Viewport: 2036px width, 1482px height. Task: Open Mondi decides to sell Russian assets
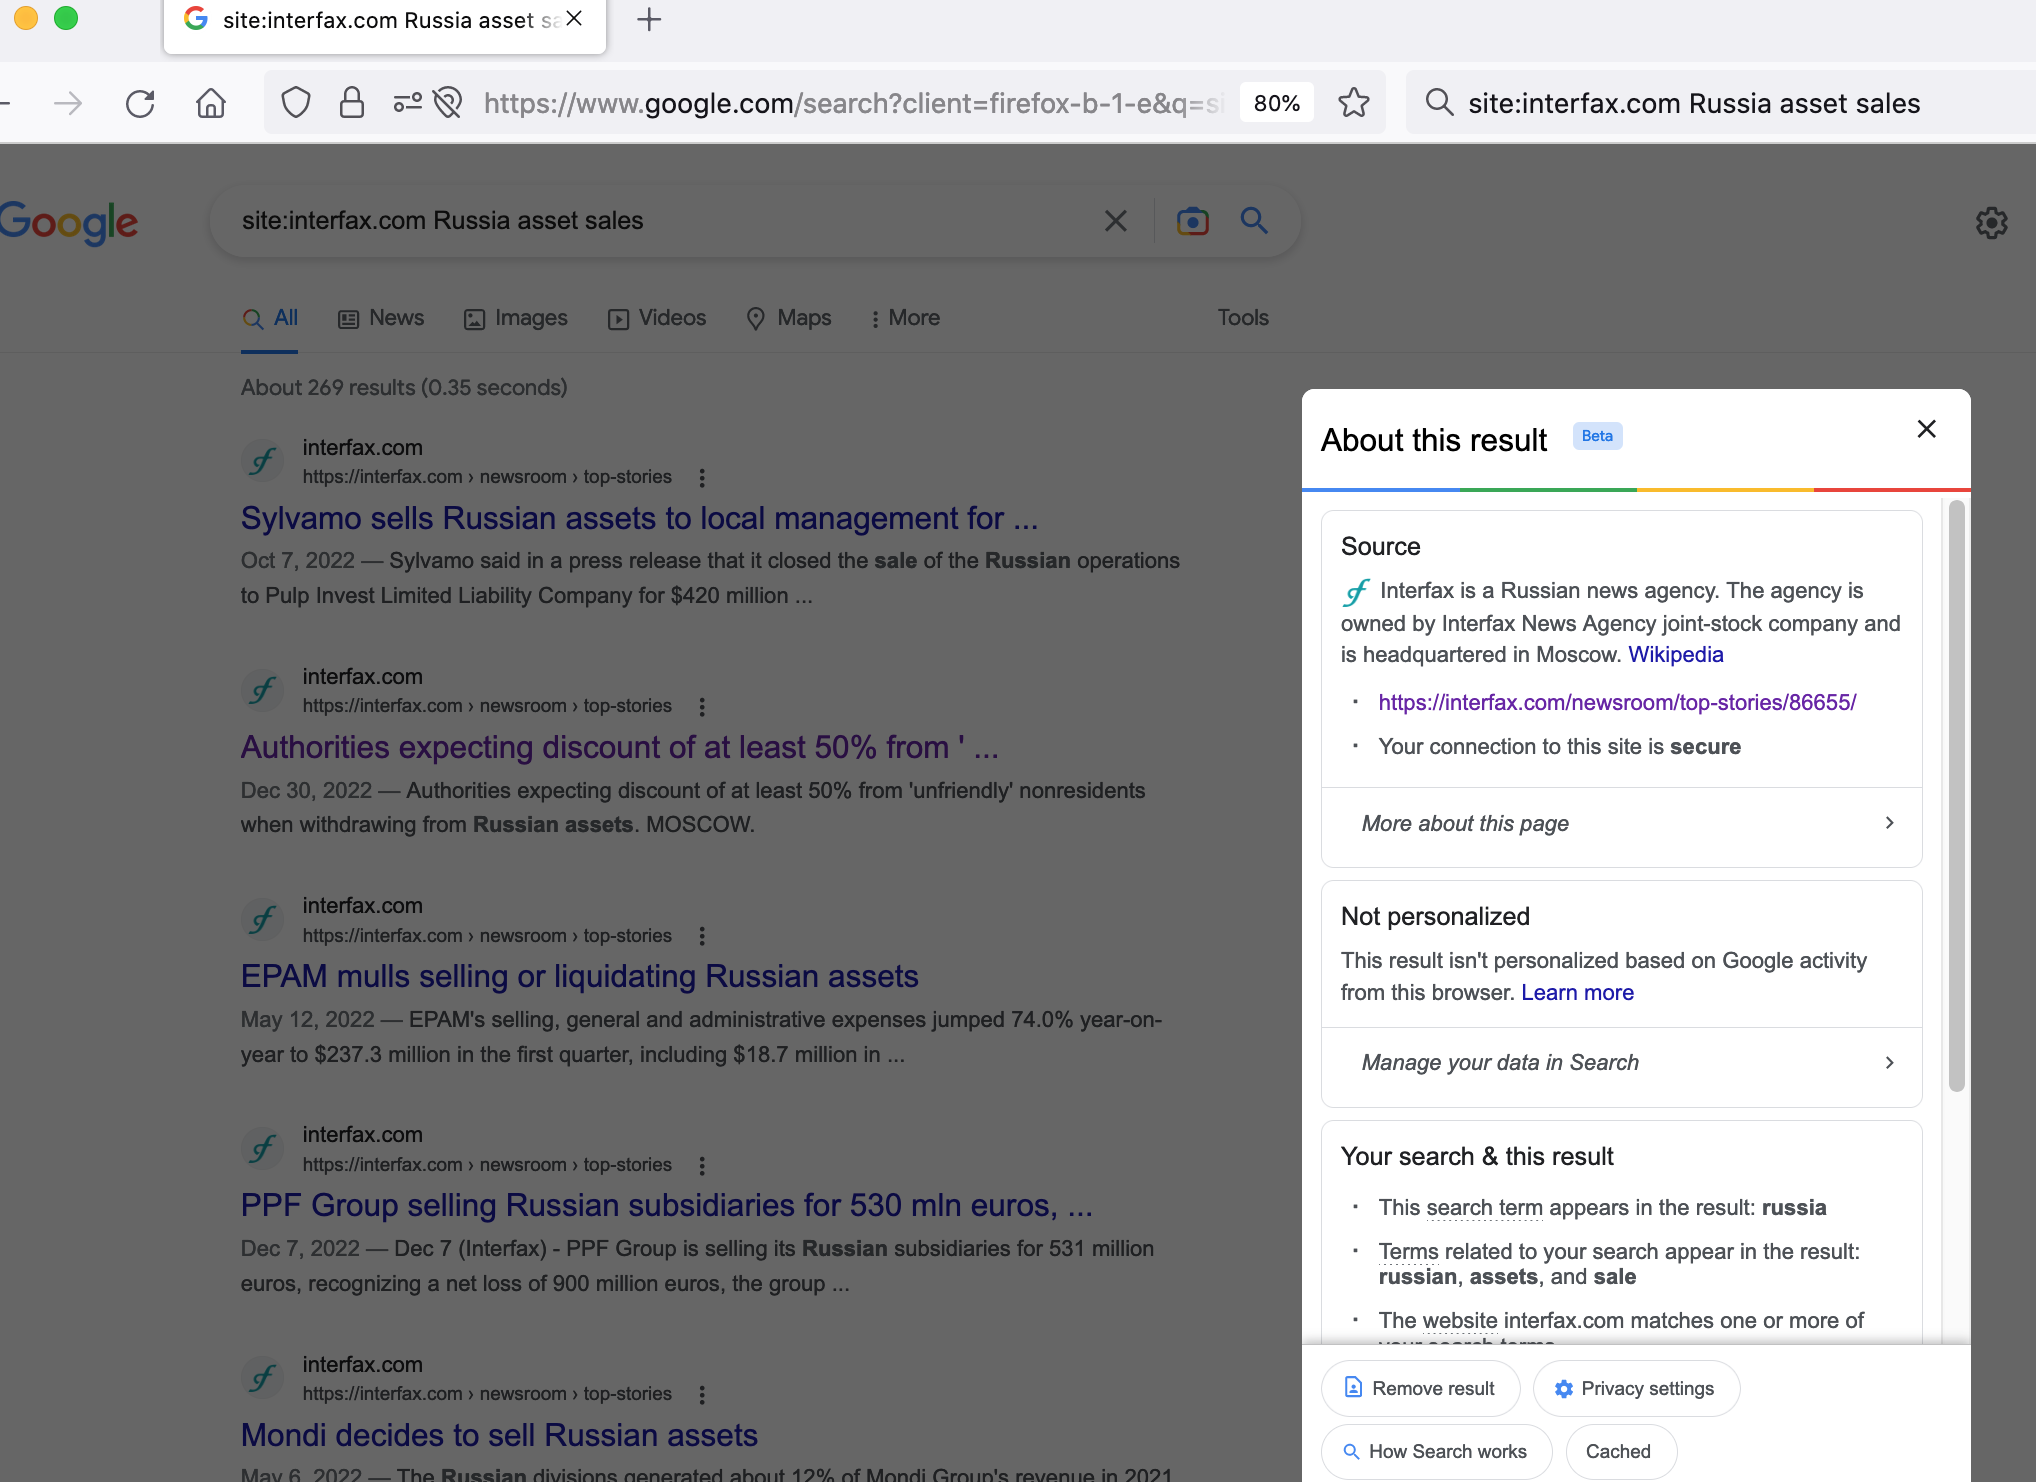(499, 1435)
